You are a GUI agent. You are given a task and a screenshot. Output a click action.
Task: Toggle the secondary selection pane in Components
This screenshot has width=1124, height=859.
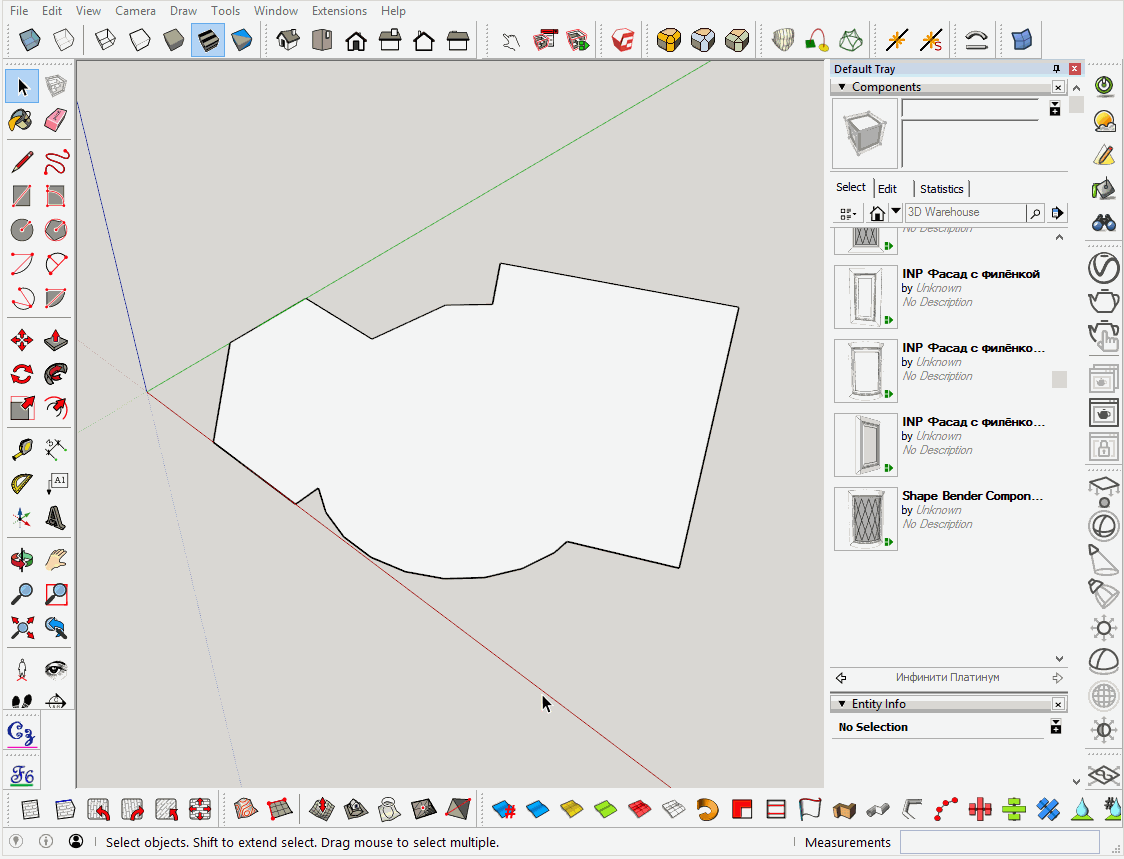point(1054,108)
